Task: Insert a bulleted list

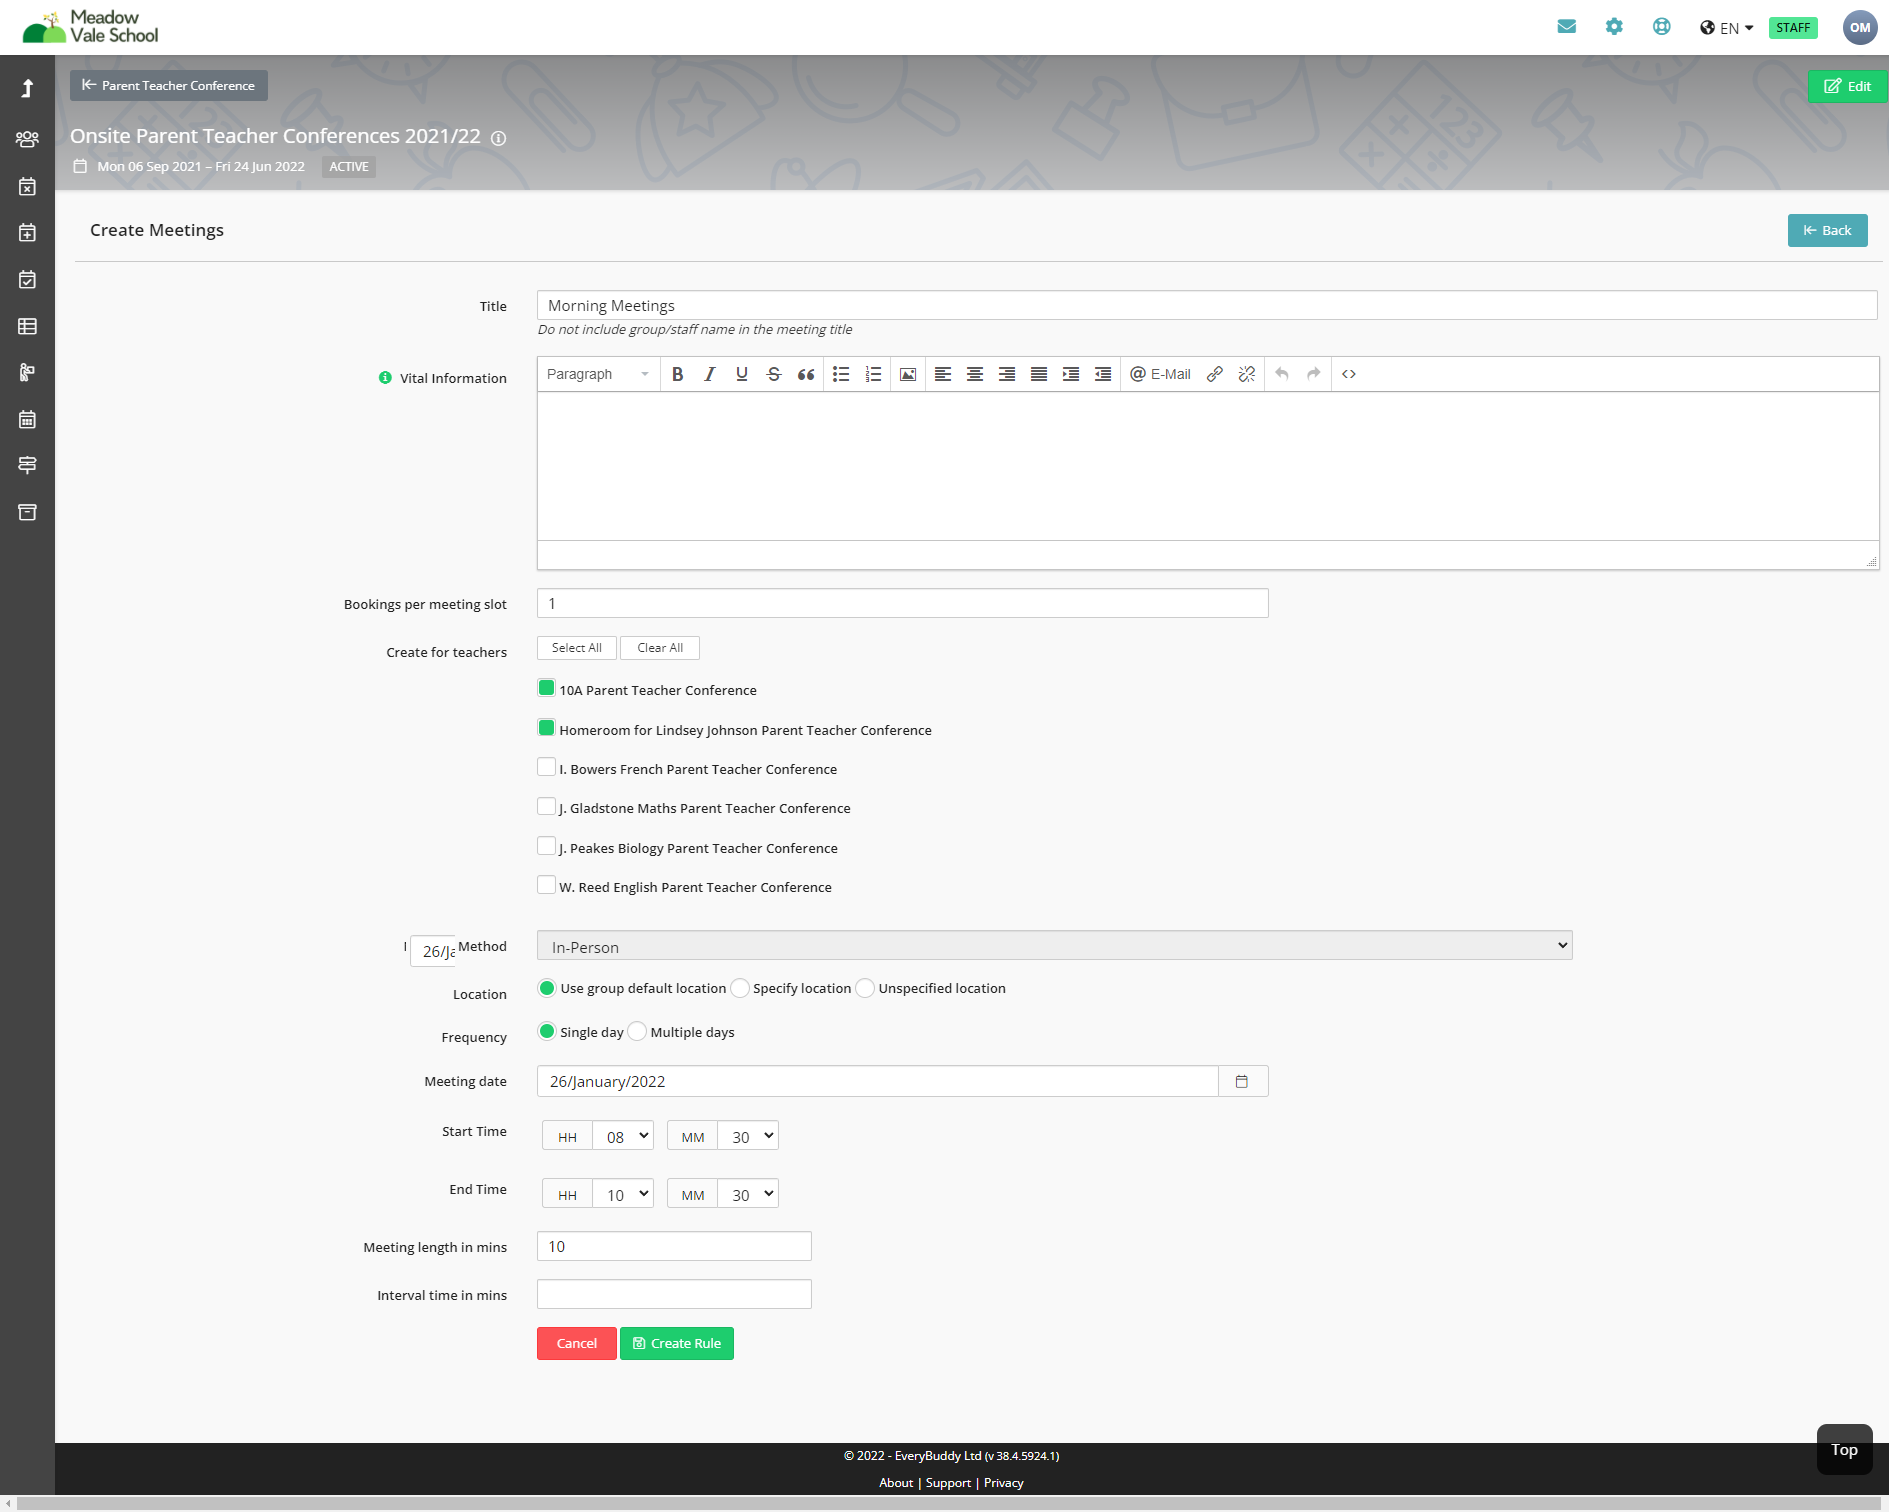Action: (841, 374)
